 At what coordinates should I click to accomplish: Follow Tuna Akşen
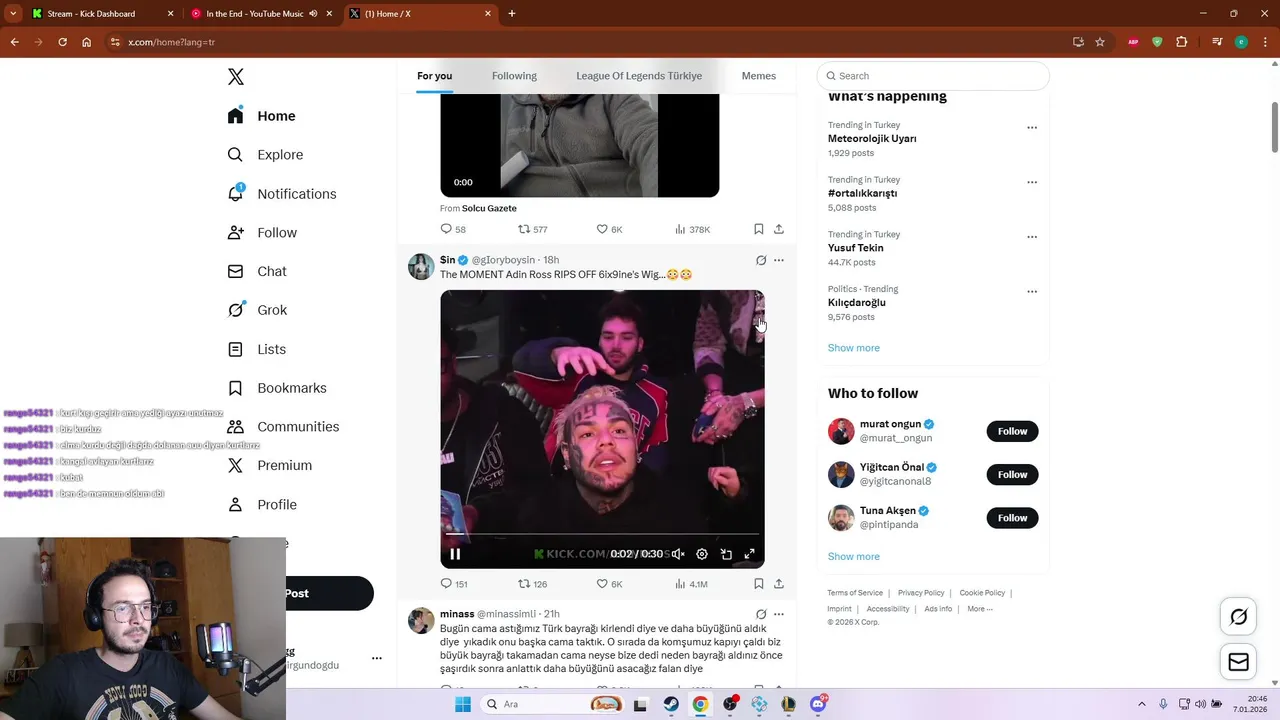tap(1012, 518)
